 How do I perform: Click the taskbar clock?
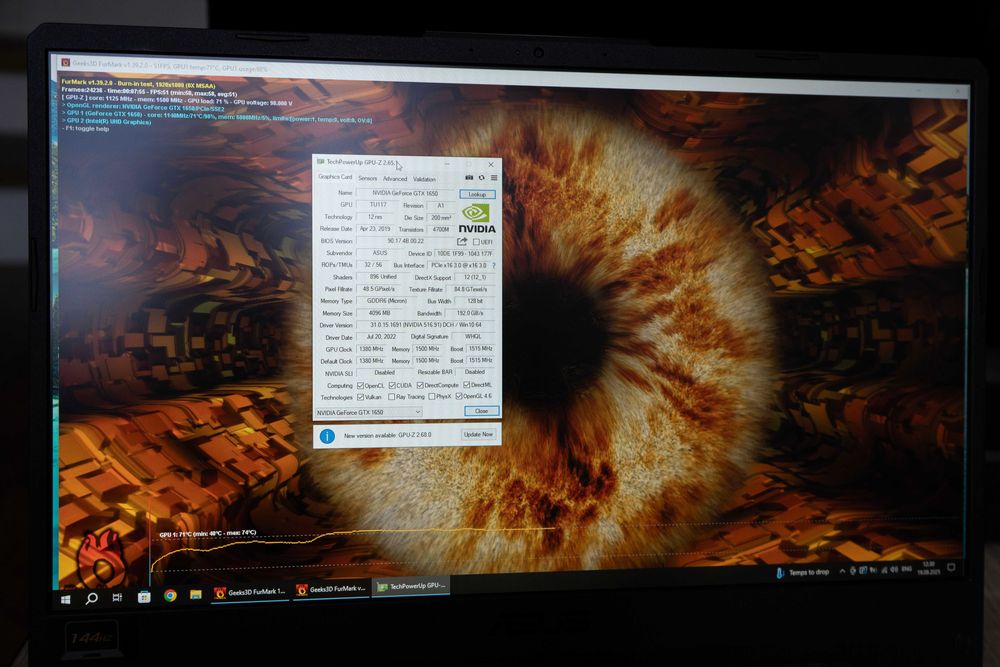(x=927, y=568)
